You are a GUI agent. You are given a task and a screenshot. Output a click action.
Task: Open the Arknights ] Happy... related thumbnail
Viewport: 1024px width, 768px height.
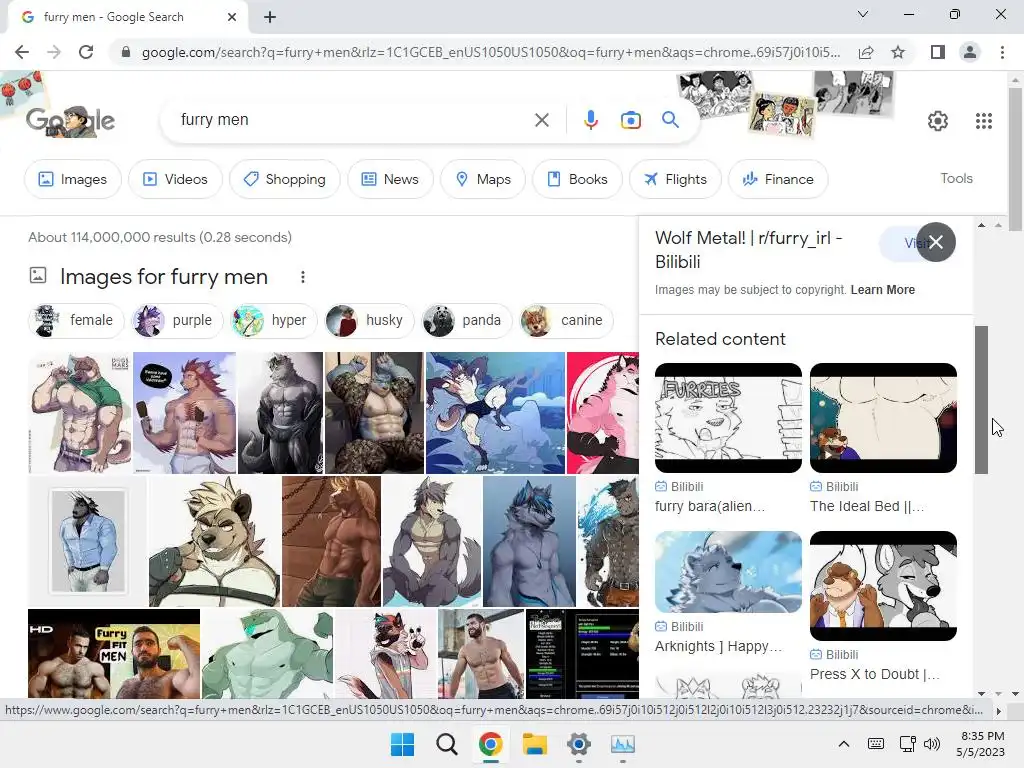tap(728, 572)
